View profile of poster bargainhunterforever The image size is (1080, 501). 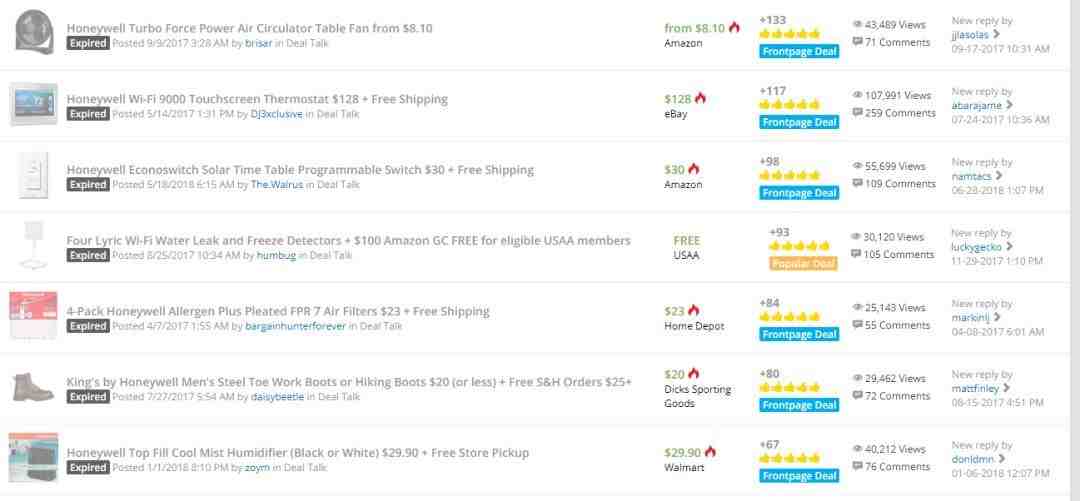coord(295,326)
